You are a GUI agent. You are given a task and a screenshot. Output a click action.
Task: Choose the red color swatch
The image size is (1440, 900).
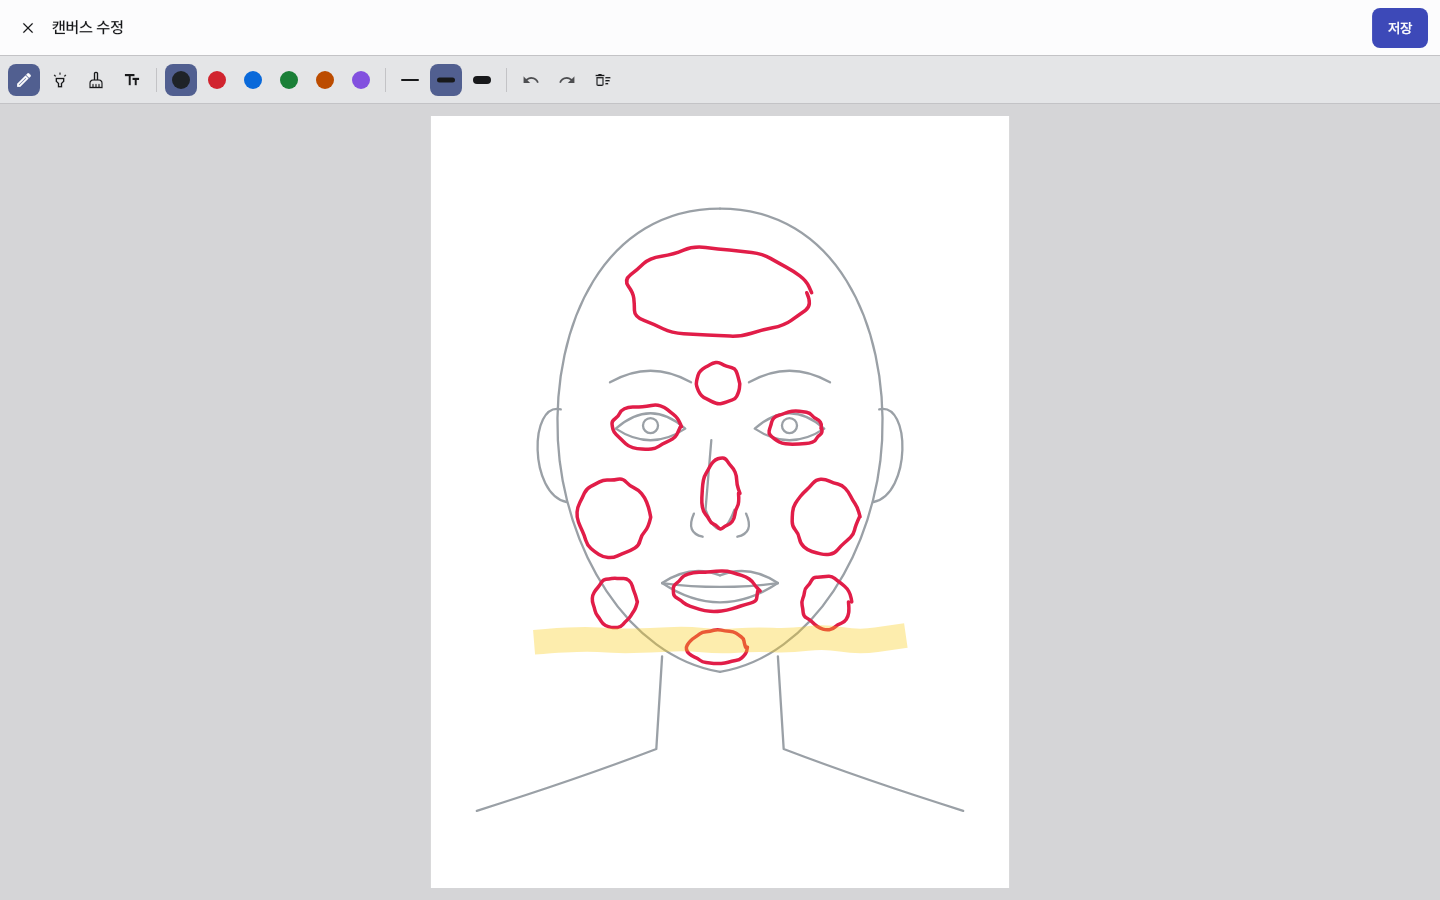[217, 80]
